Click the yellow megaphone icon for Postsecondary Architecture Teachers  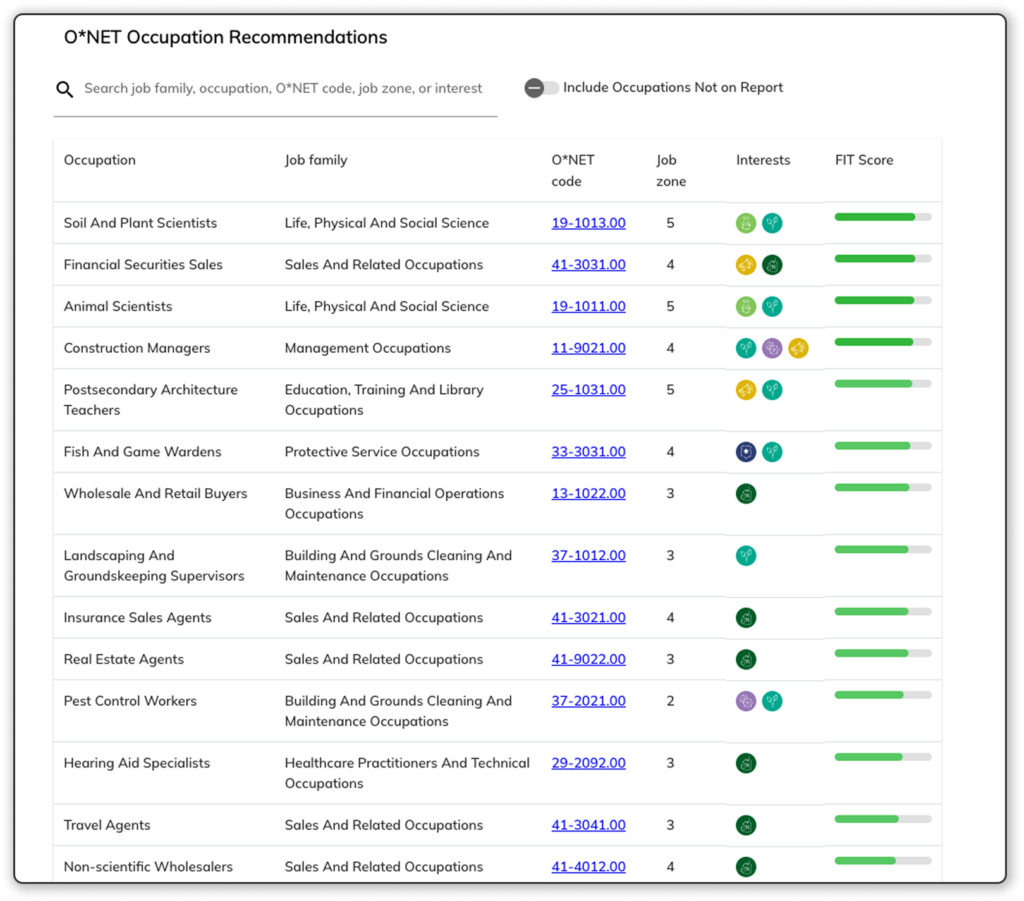click(746, 390)
